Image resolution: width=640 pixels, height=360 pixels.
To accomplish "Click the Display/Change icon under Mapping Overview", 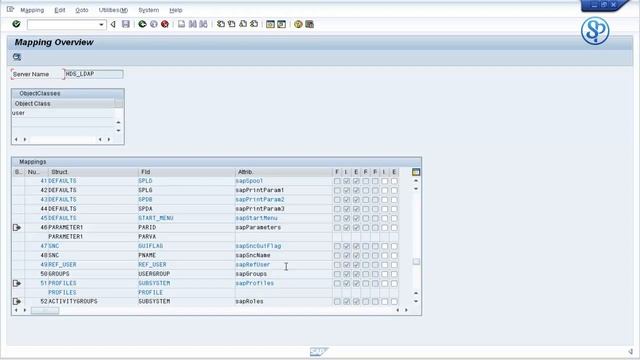I will 17,57.
